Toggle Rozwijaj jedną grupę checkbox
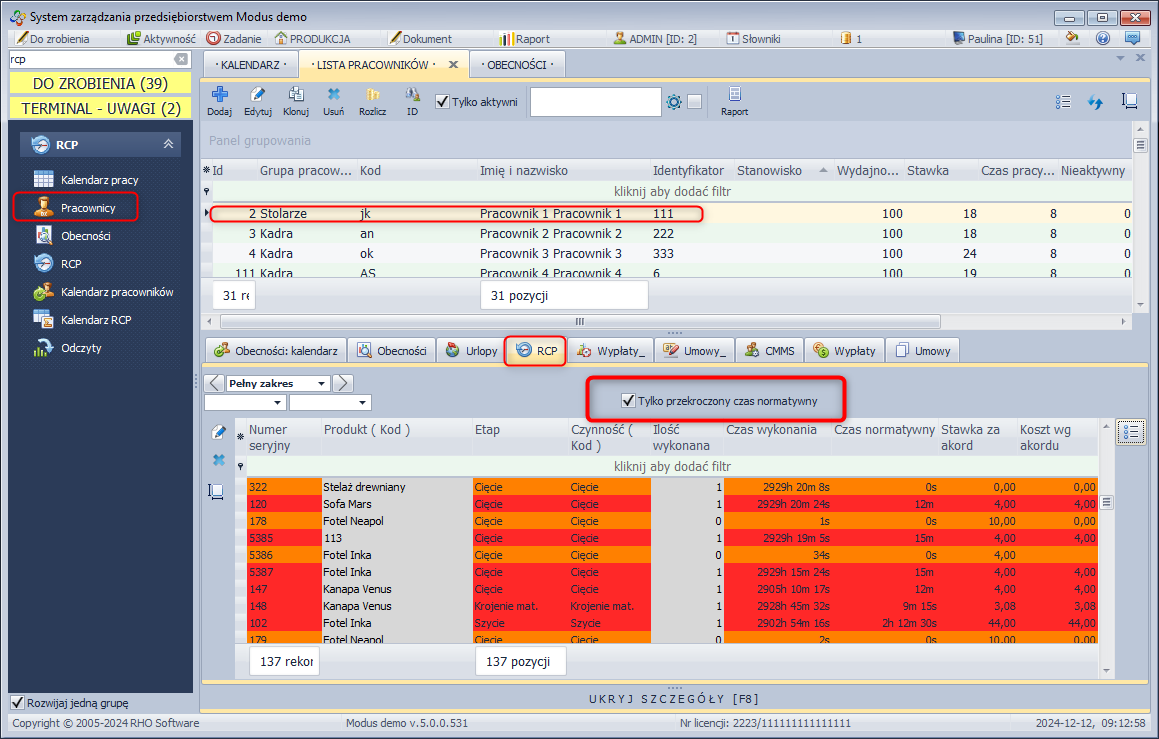 [16, 702]
